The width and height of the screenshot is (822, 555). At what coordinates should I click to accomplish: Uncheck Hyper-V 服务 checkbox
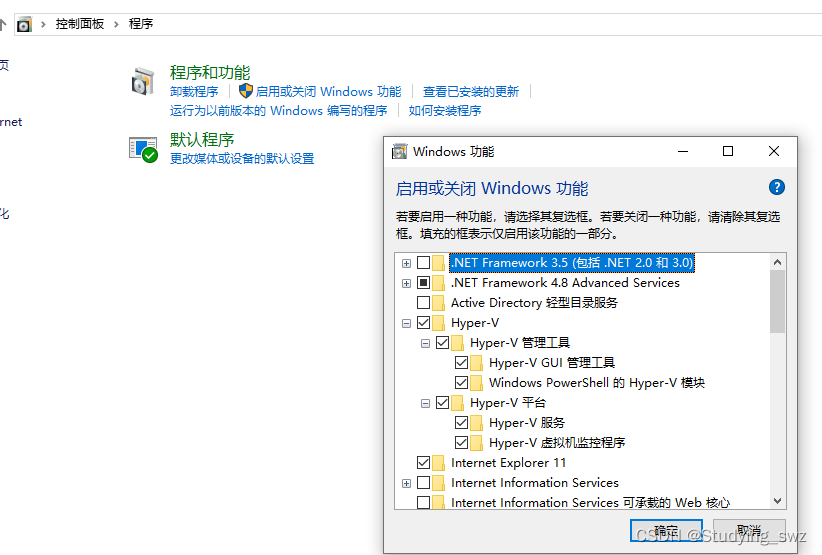point(461,422)
